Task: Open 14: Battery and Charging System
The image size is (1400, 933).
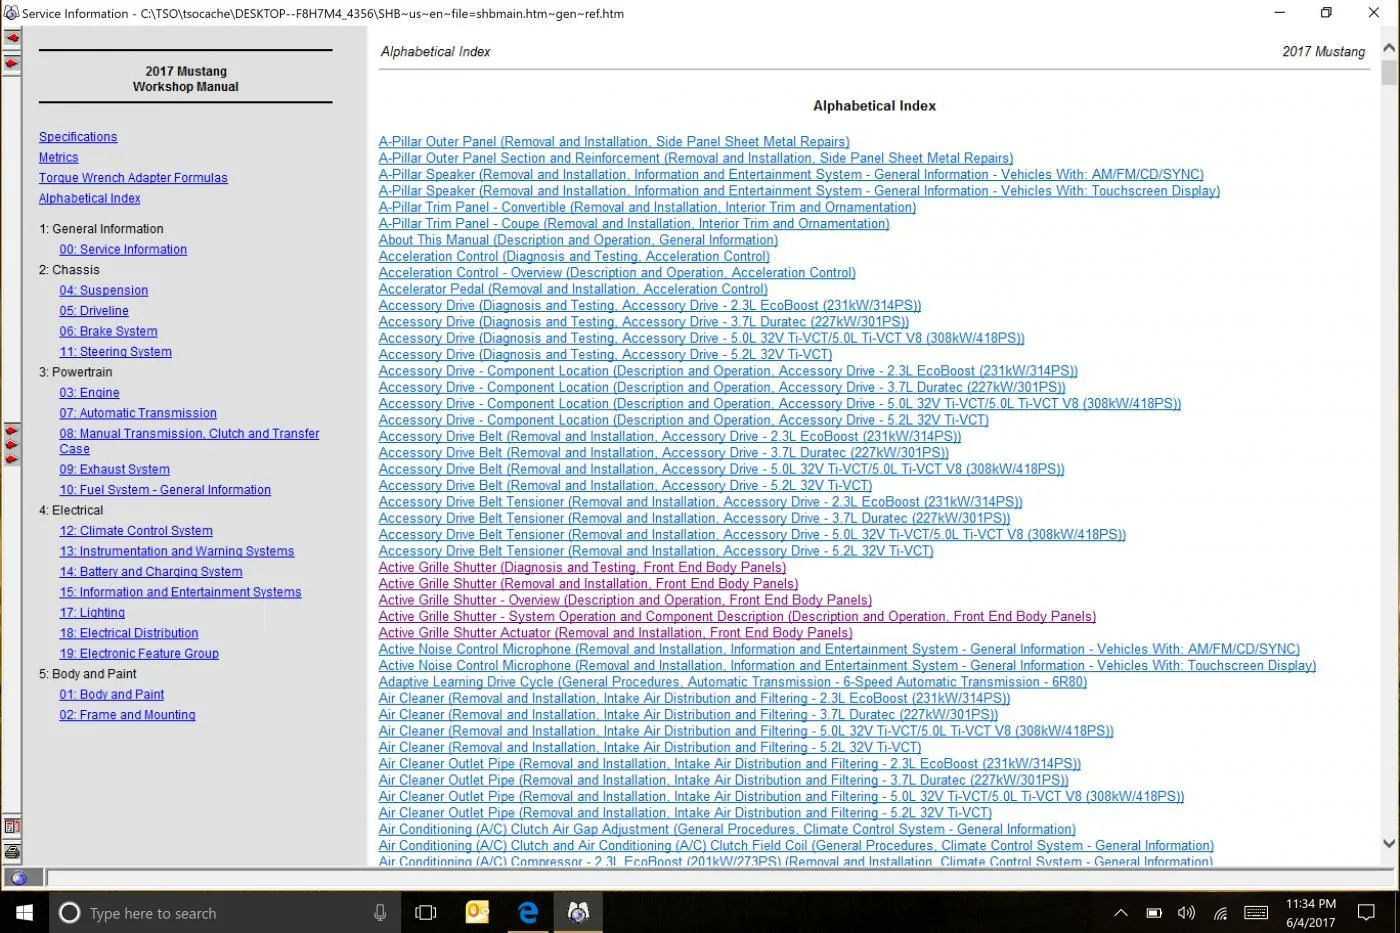Action: 151,572
